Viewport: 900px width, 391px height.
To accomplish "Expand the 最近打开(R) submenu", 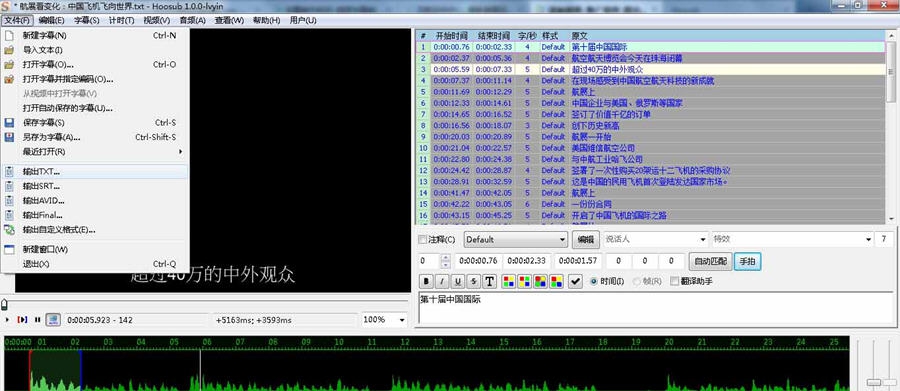I will click(x=95, y=152).
